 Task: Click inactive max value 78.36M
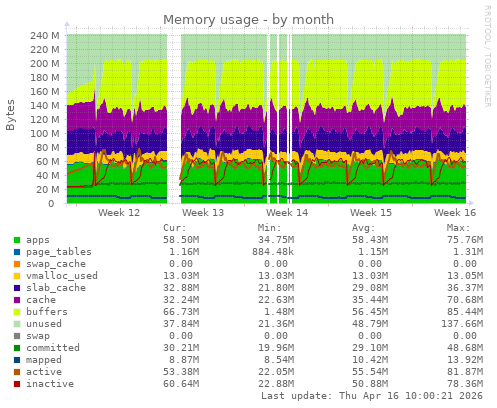pyautogui.click(x=465, y=384)
